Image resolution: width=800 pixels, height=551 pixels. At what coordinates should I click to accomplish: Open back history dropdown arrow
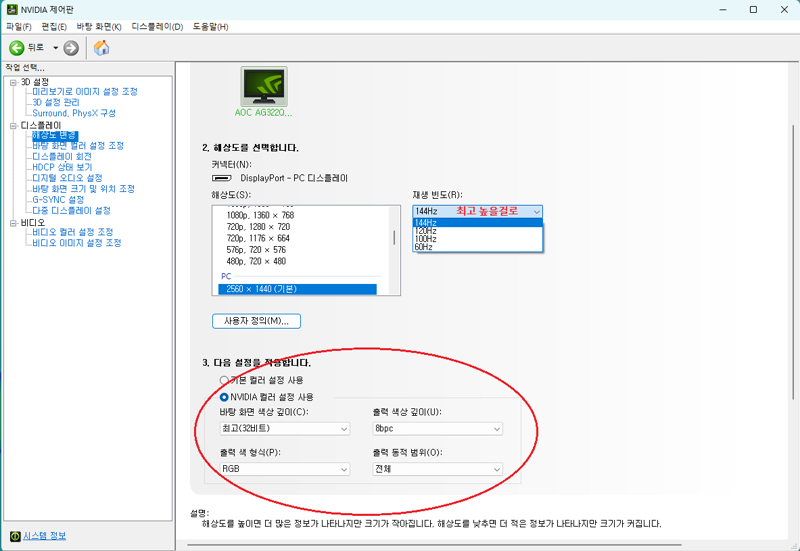click(x=56, y=48)
